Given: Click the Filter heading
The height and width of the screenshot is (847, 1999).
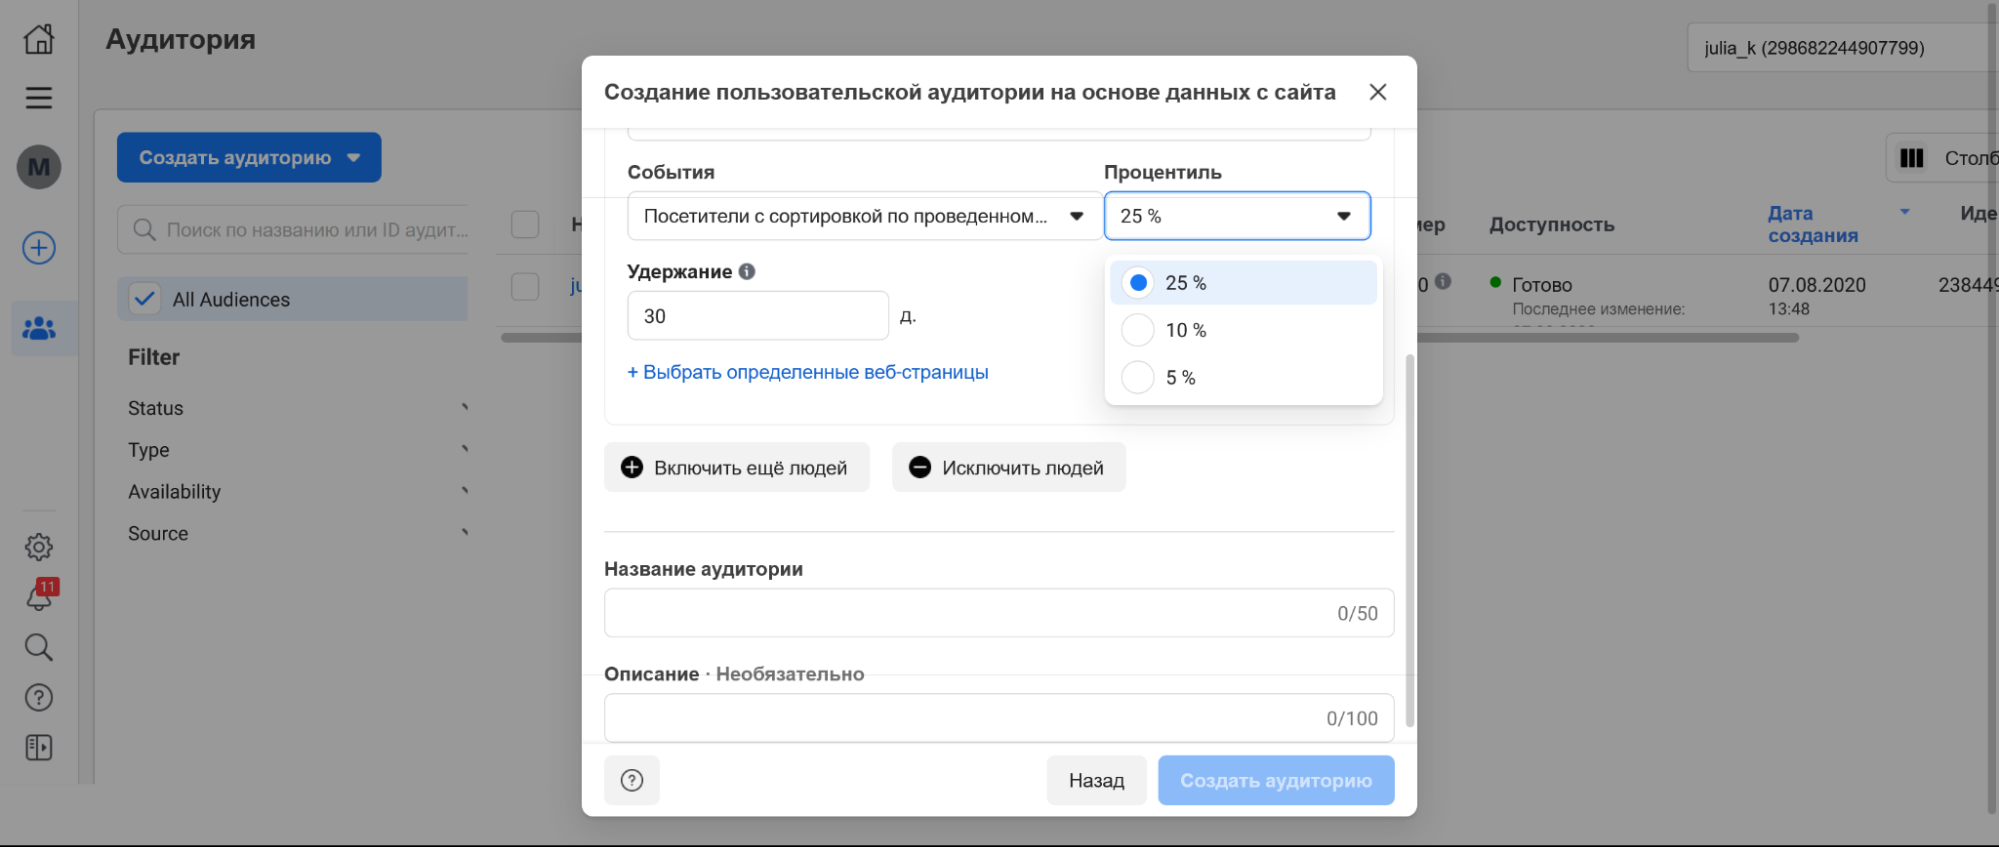Looking at the screenshot, I should [154, 357].
